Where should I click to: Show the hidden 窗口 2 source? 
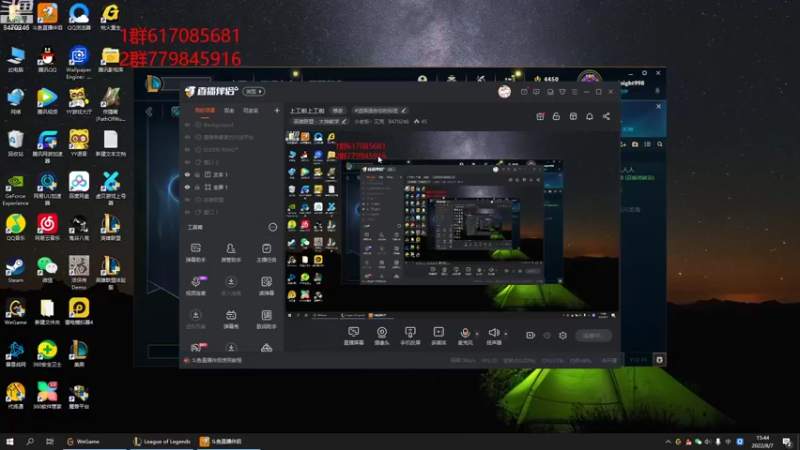pyautogui.click(x=187, y=162)
